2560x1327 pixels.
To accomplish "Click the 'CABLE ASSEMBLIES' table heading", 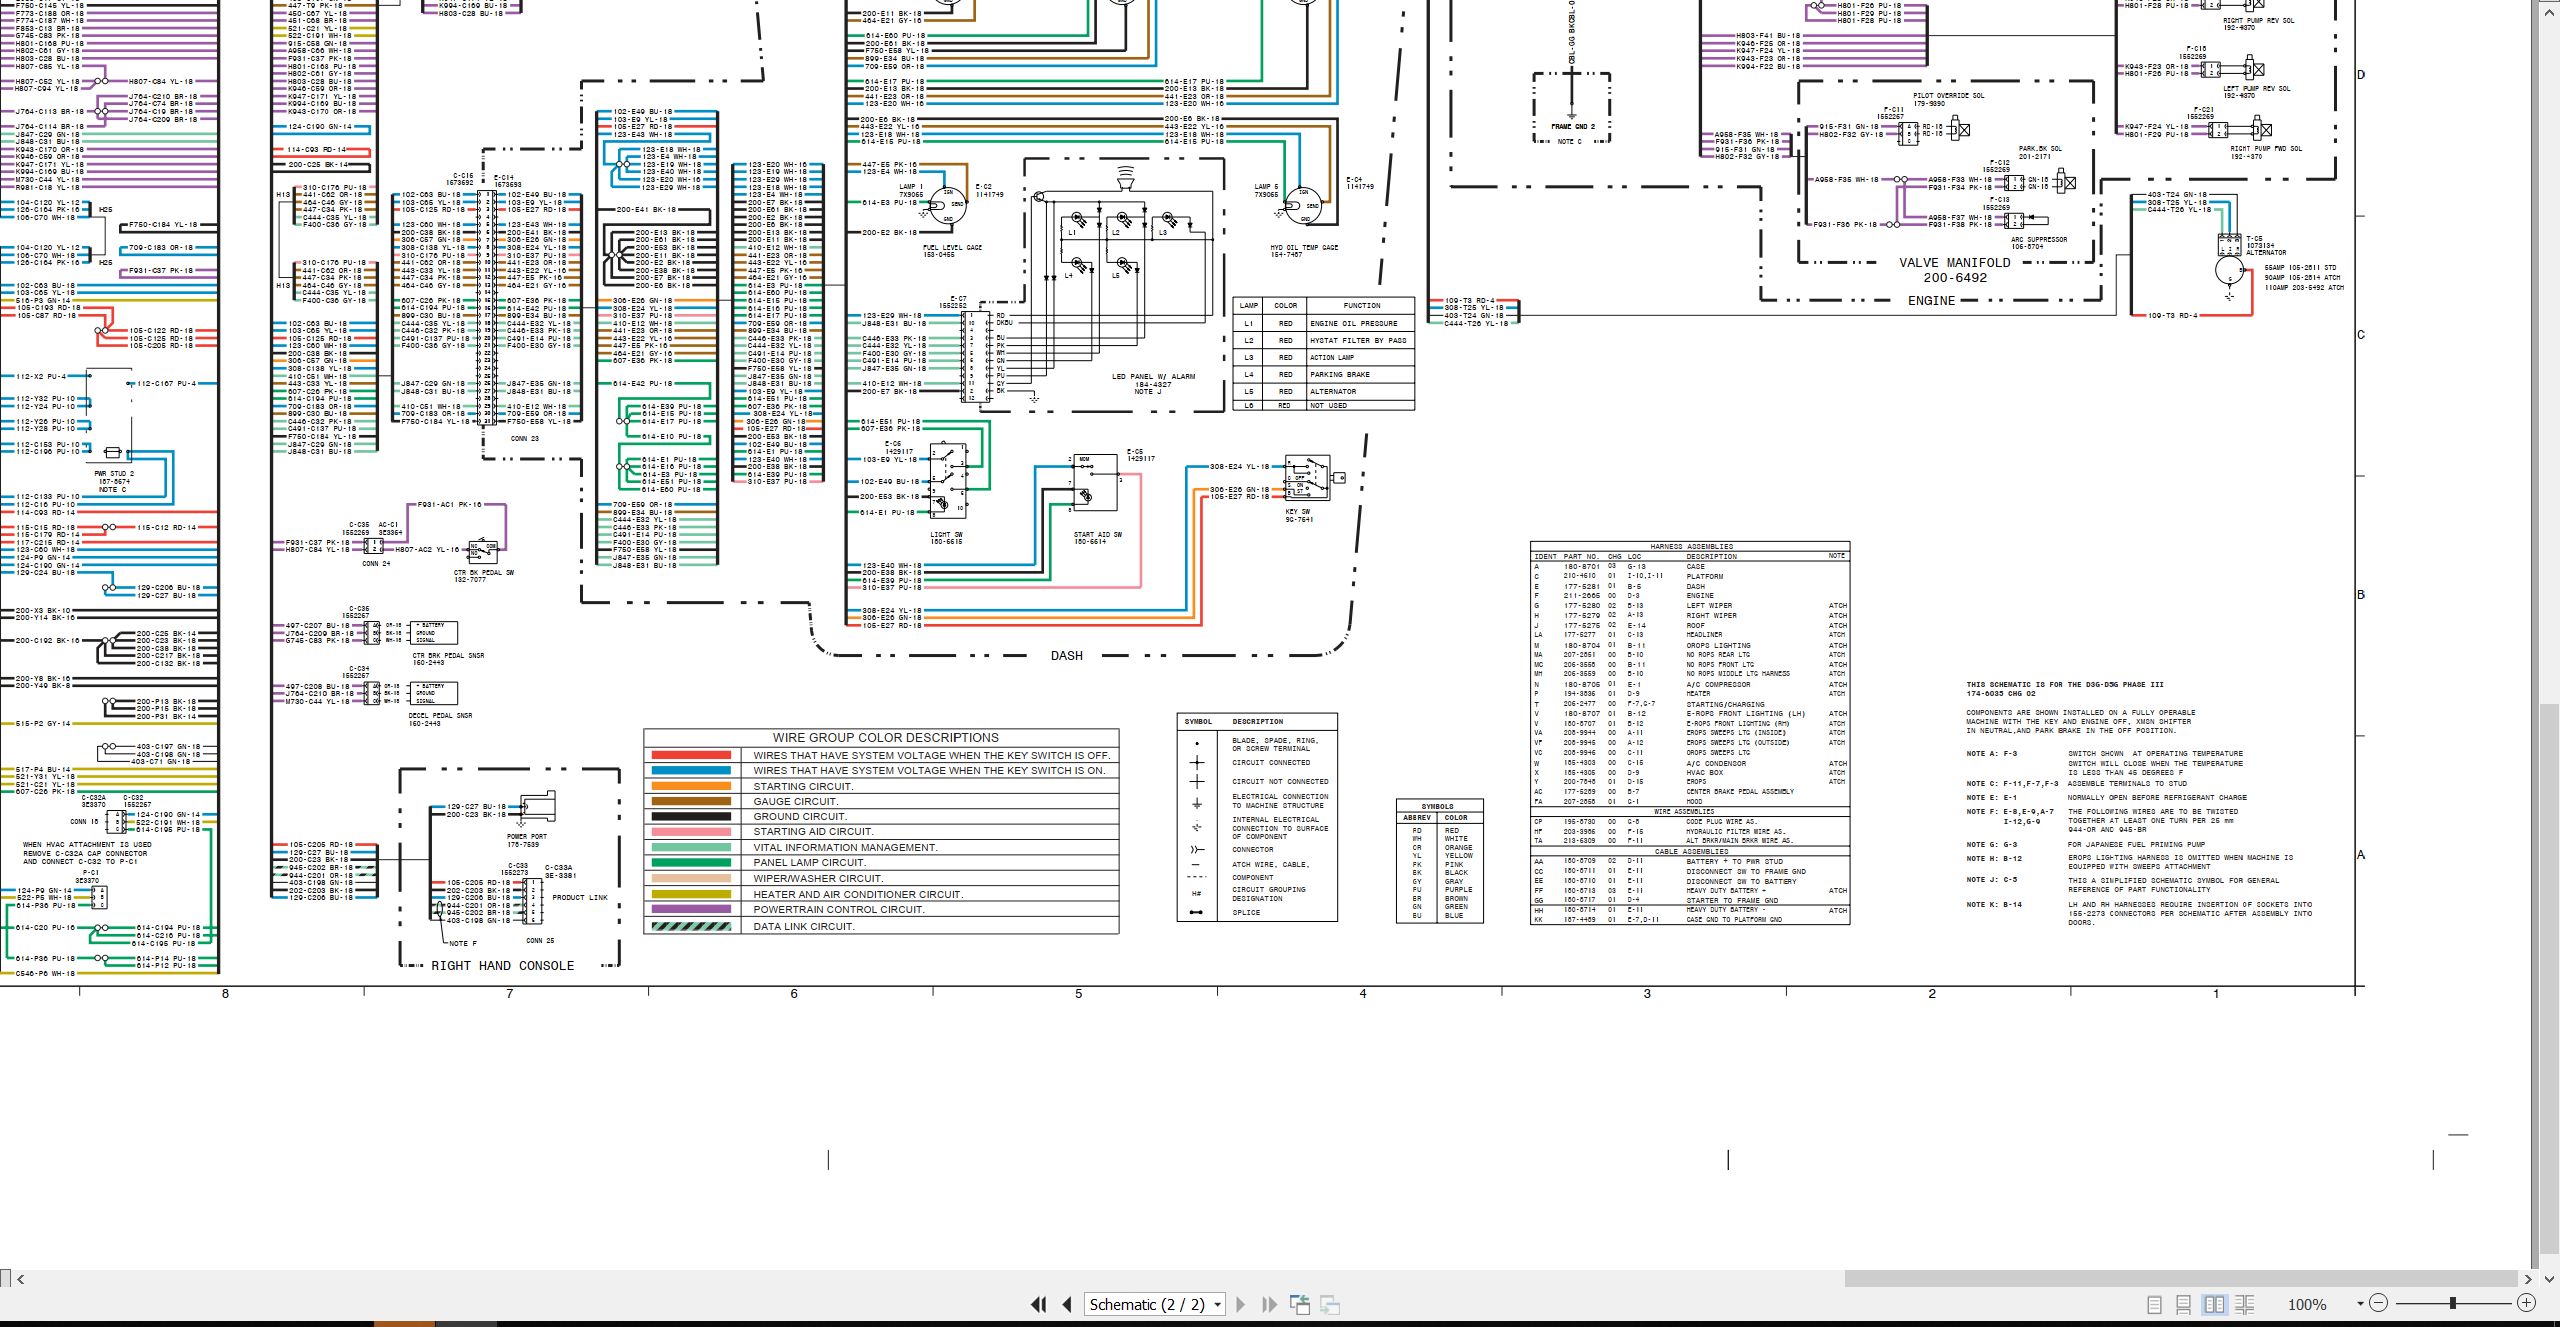I will point(1691,852).
